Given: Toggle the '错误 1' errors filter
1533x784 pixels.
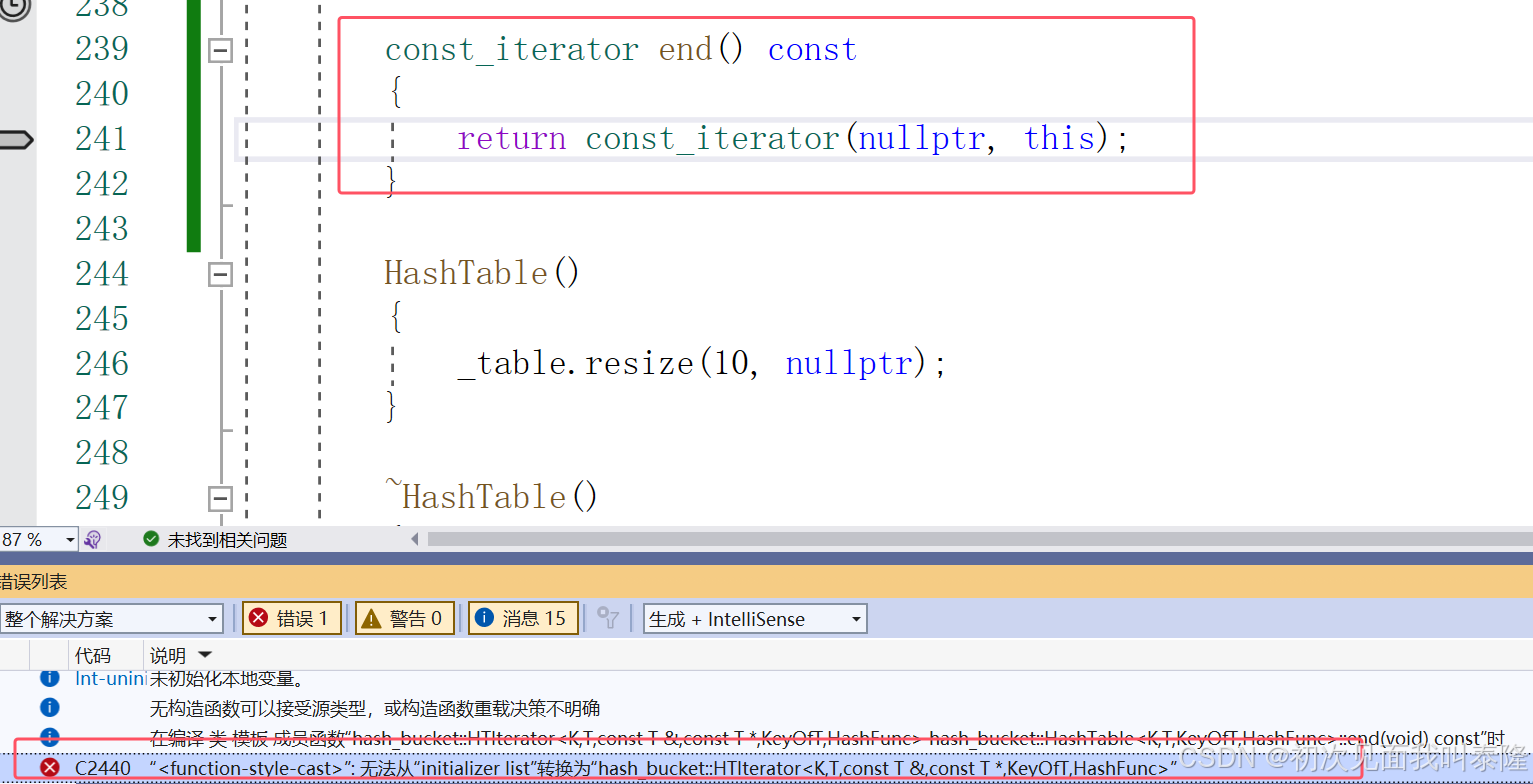Looking at the screenshot, I should pyautogui.click(x=292, y=618).
